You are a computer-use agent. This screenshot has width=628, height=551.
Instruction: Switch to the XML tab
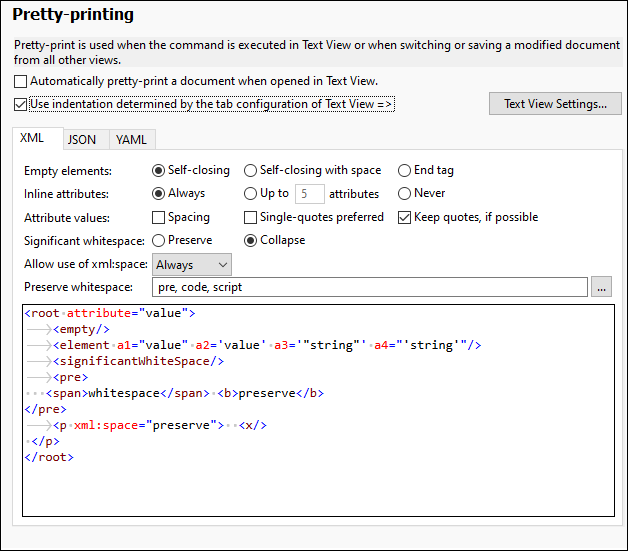(x=32, y=139)
